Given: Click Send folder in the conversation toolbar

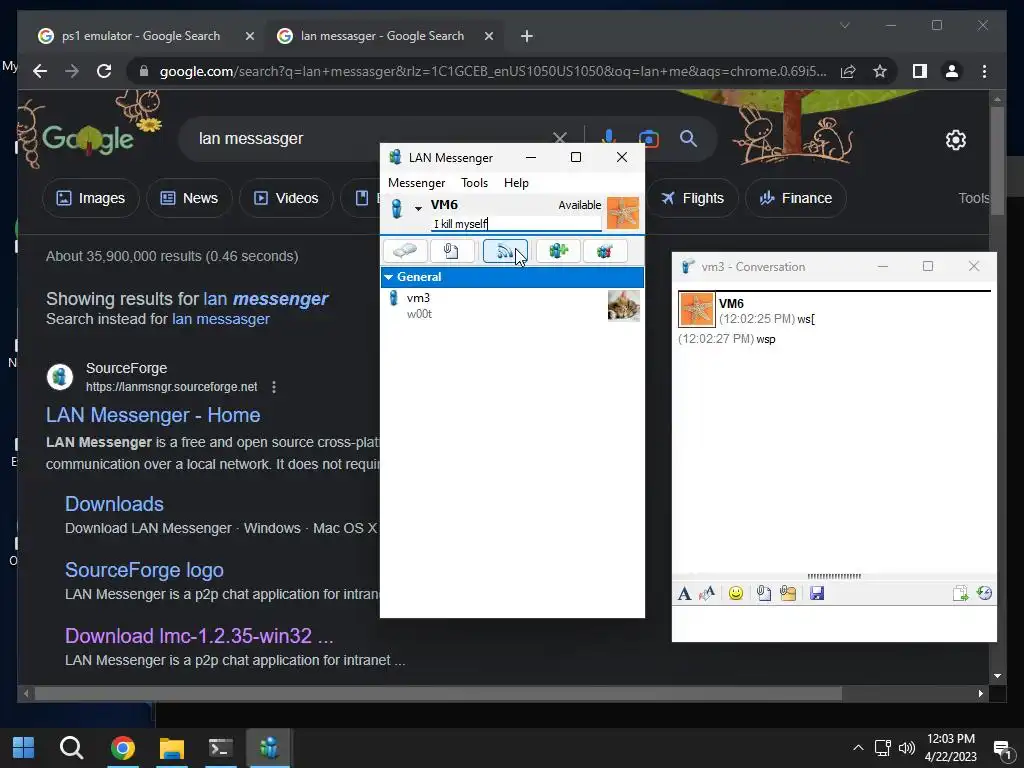Looking at the screenshot, I should 788,593.
